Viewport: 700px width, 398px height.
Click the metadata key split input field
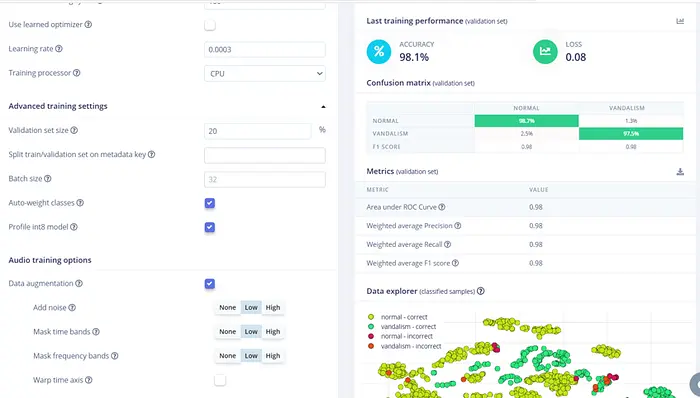pyautogui.click(x=265, y=155)
